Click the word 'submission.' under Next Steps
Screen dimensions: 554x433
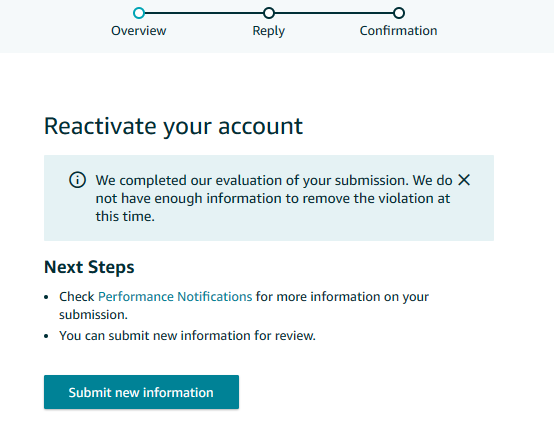pyautogui.click(x=93, y=315)
